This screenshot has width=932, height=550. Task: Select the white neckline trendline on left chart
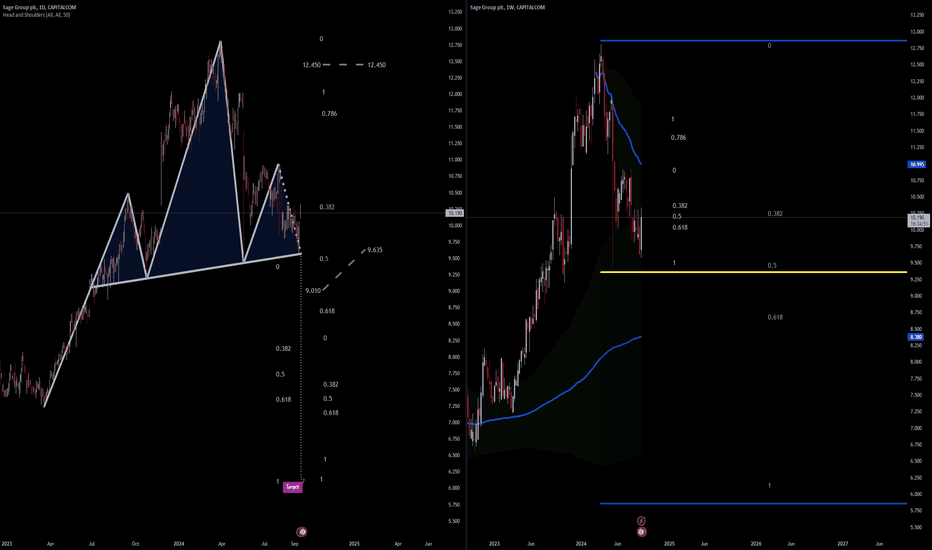[x=196, y=271]
